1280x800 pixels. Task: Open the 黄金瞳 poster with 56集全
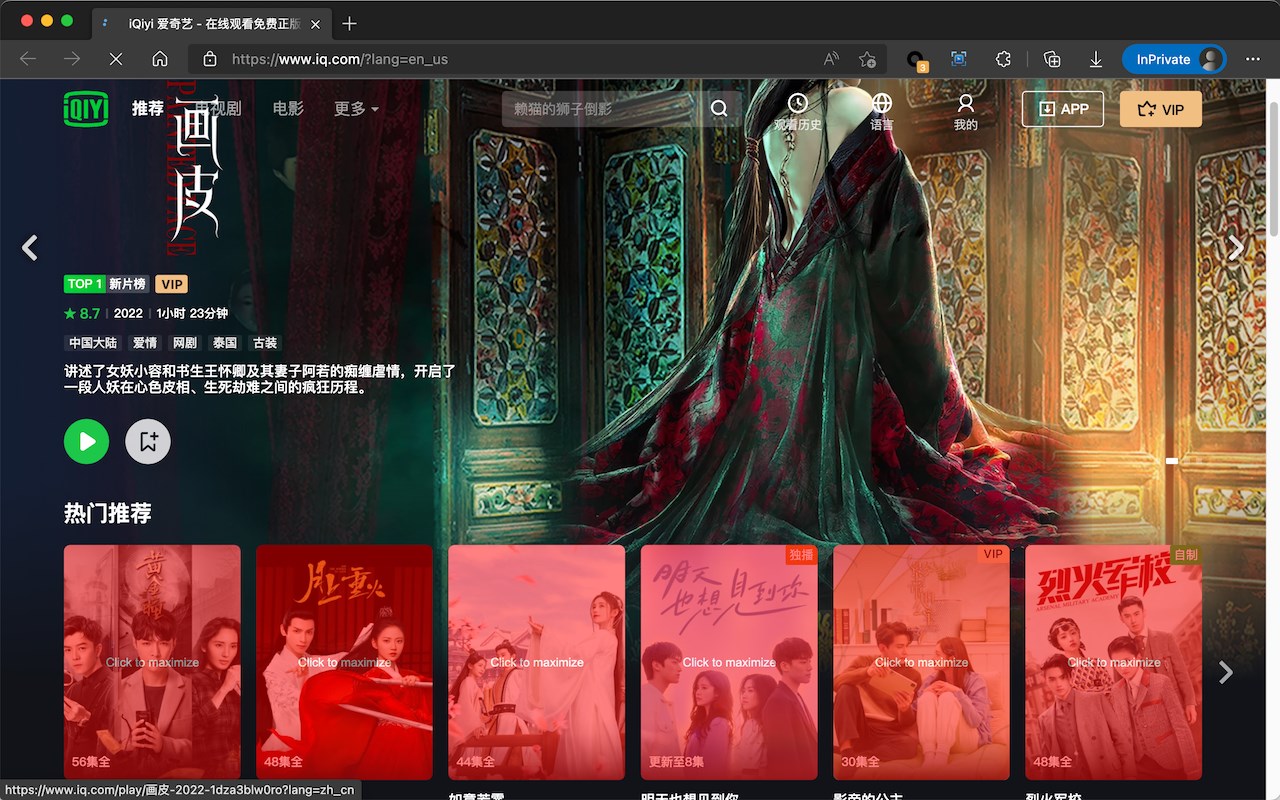click(x=152, y=662)
